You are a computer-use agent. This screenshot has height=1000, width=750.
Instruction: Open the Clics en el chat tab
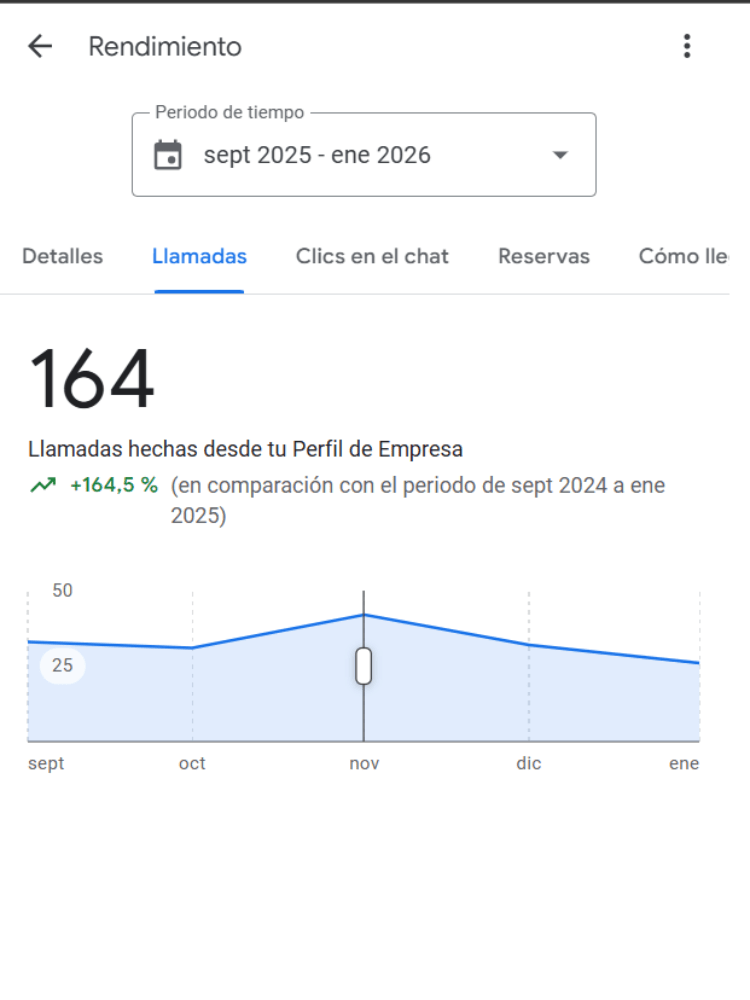372,257
